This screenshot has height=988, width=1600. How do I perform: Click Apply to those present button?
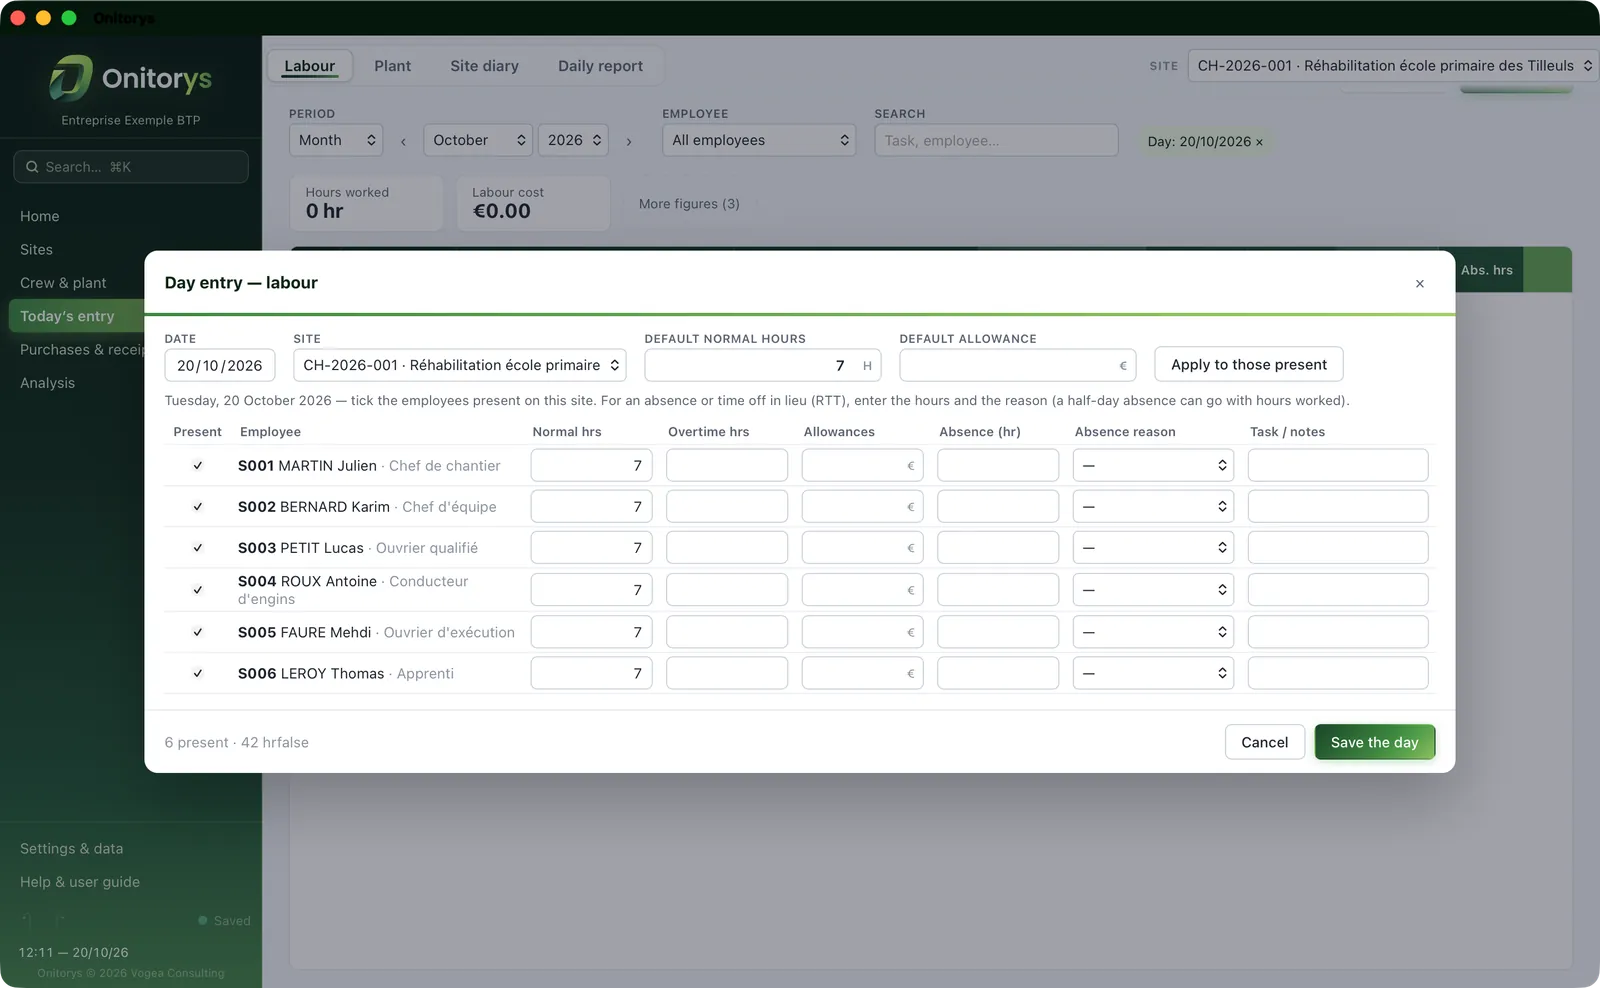point(1249,364)
